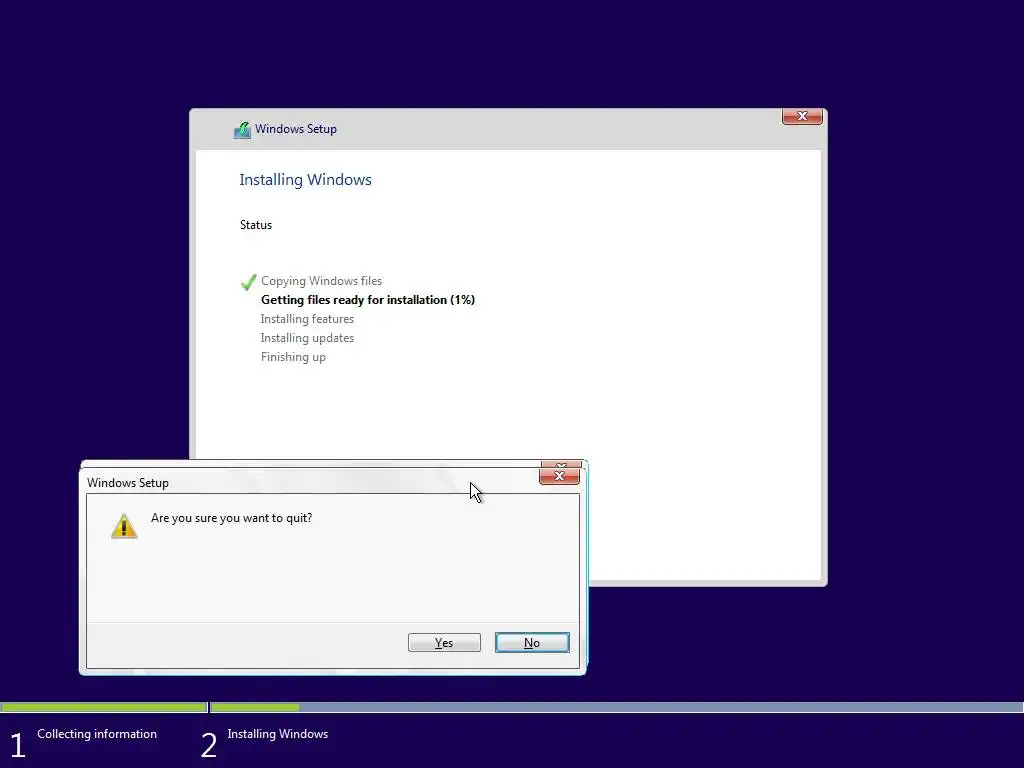The image size is (1024, 768).
Task: Click the Collecting information progress bar
Action: tap(104, 707)
